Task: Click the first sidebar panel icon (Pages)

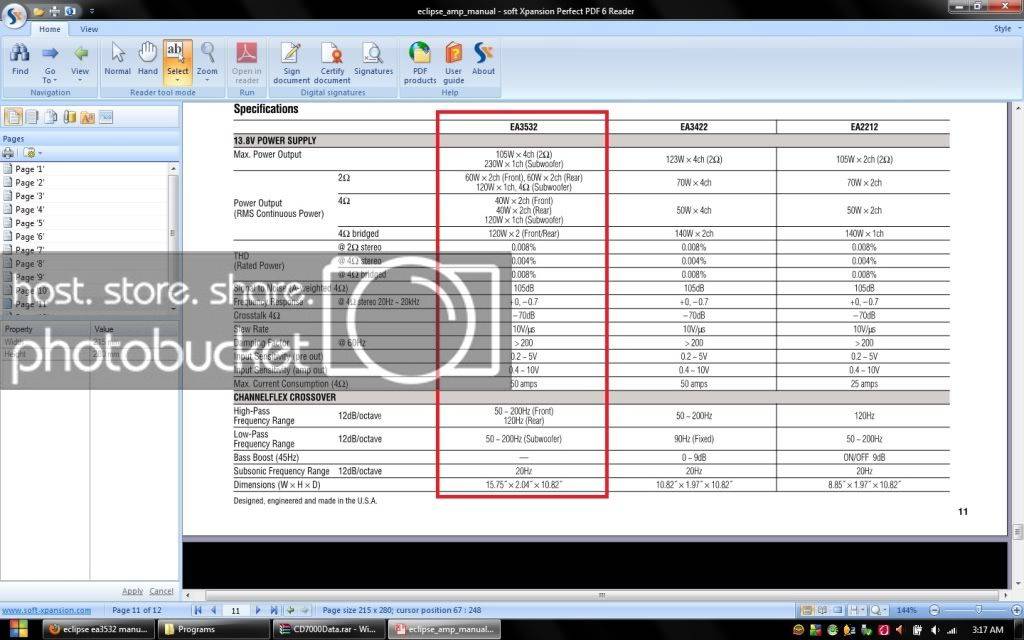Action: point(12,117)
